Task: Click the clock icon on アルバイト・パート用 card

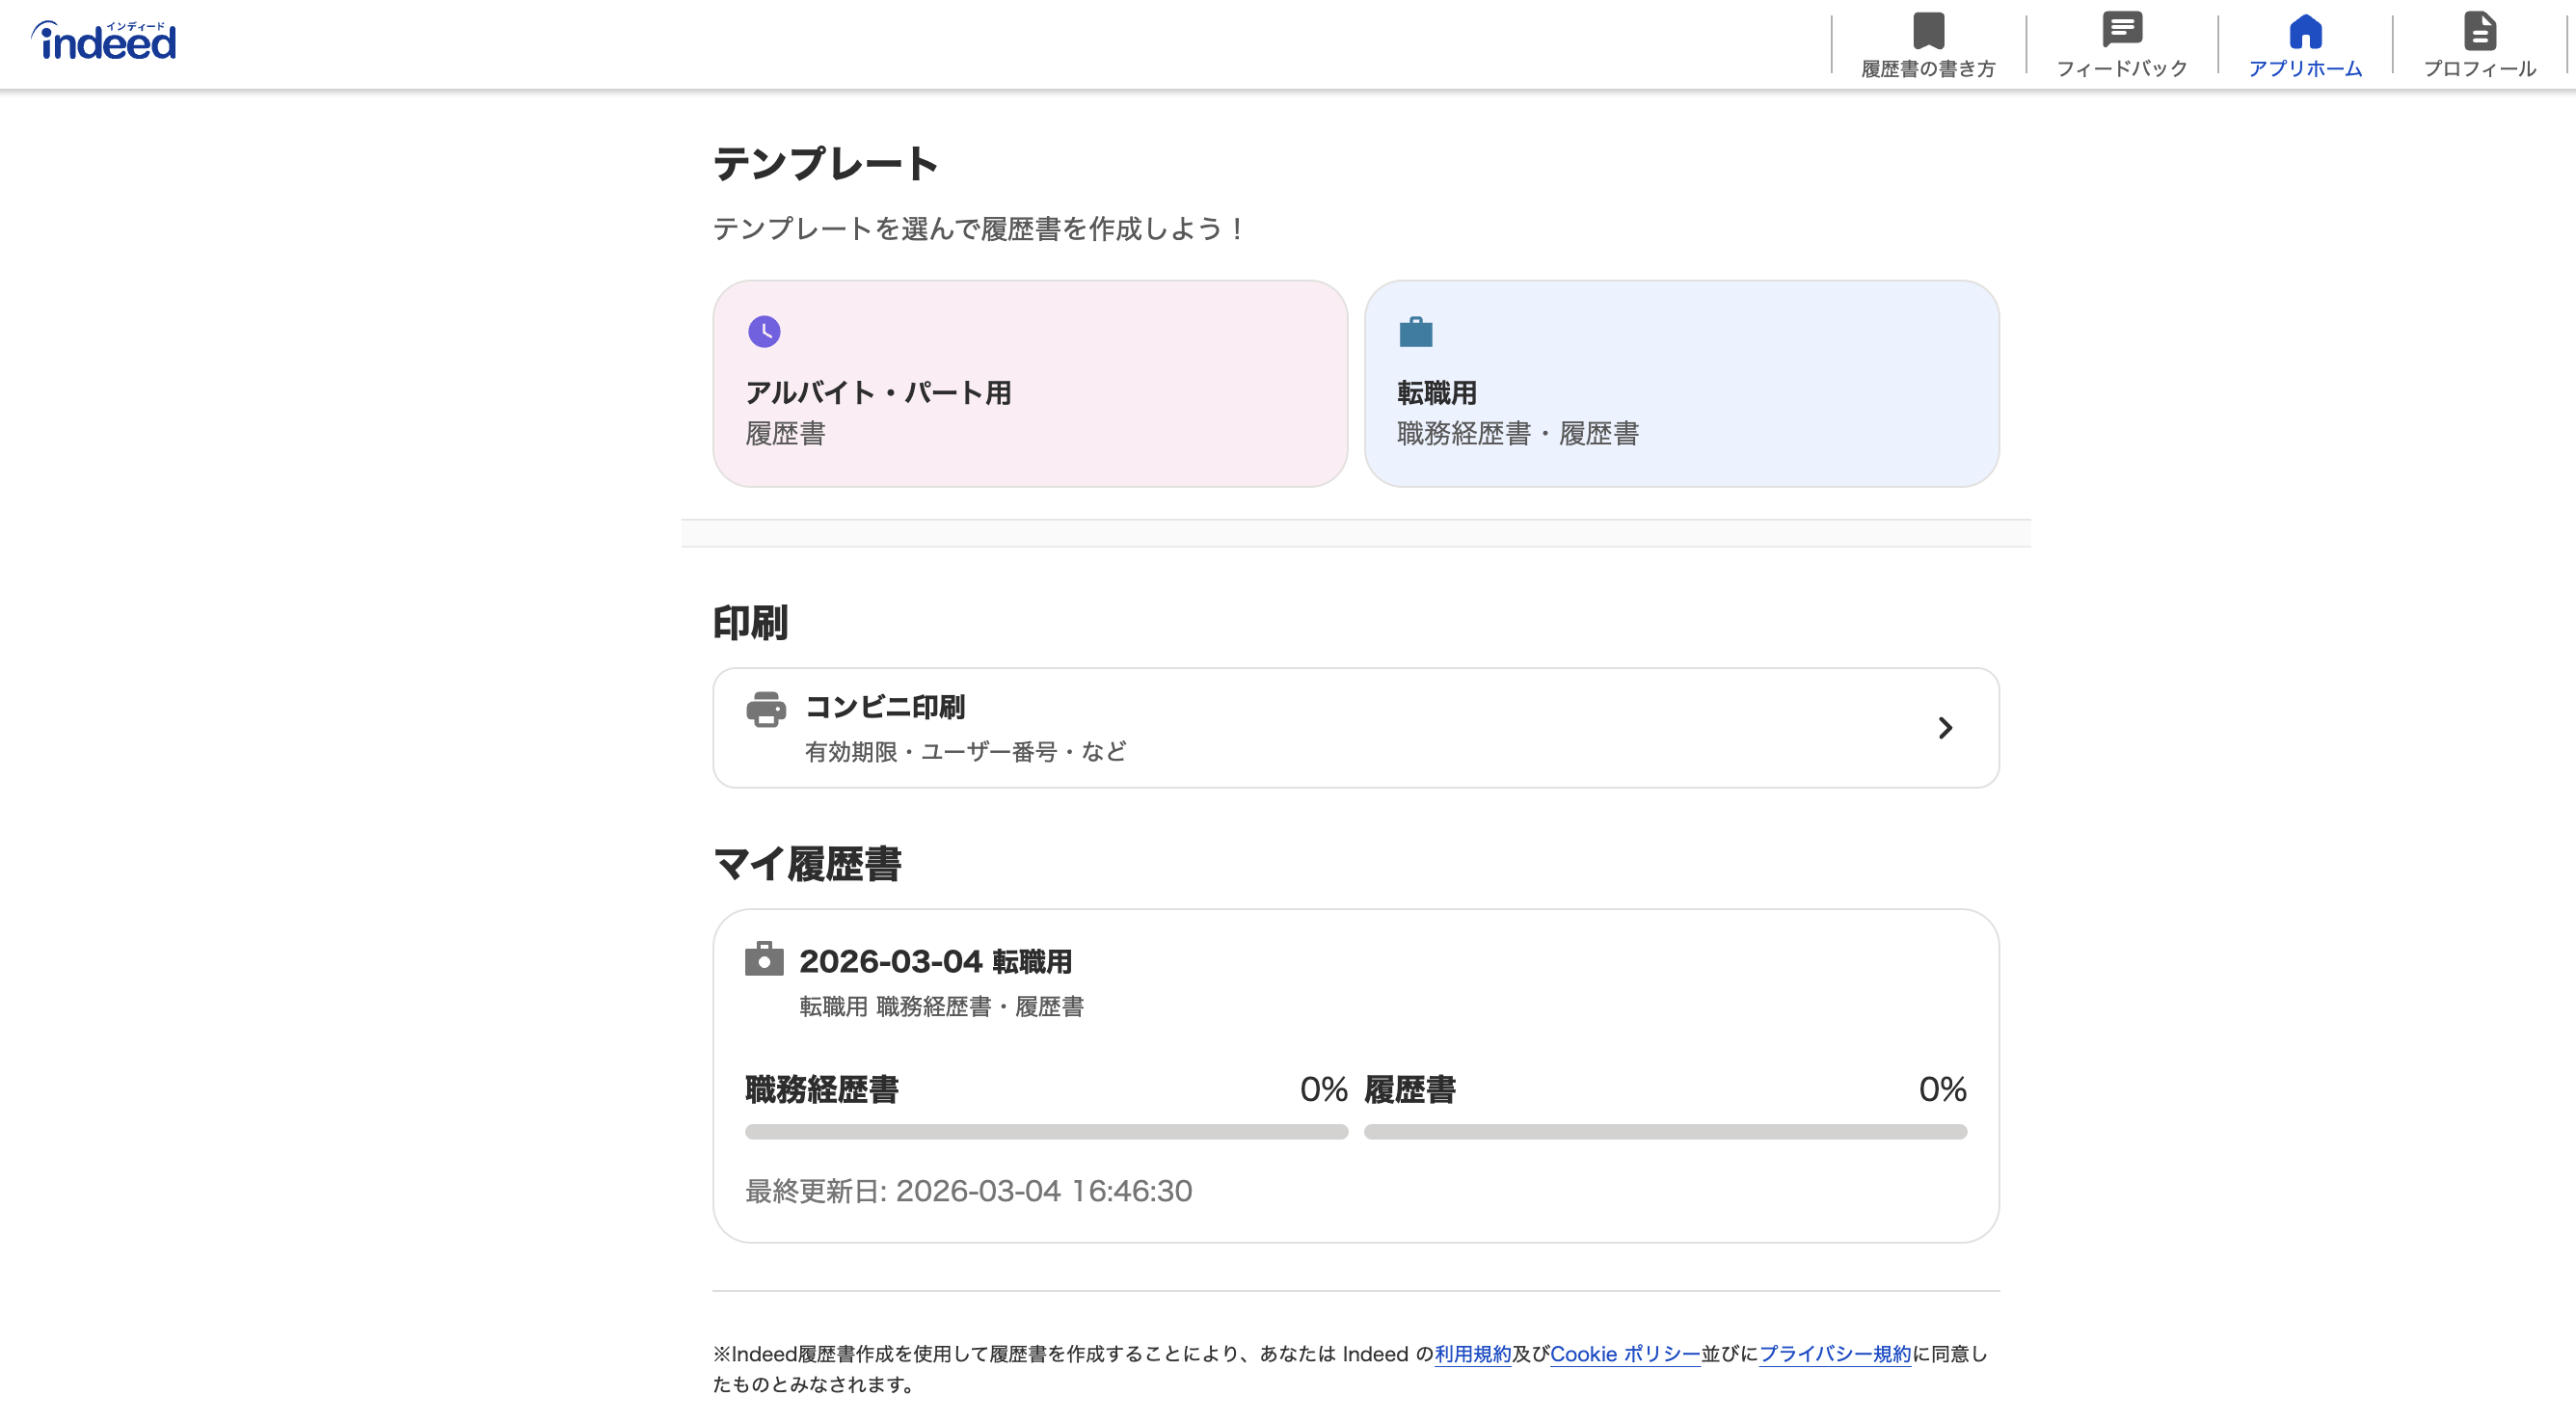Action: pos(764,331)
